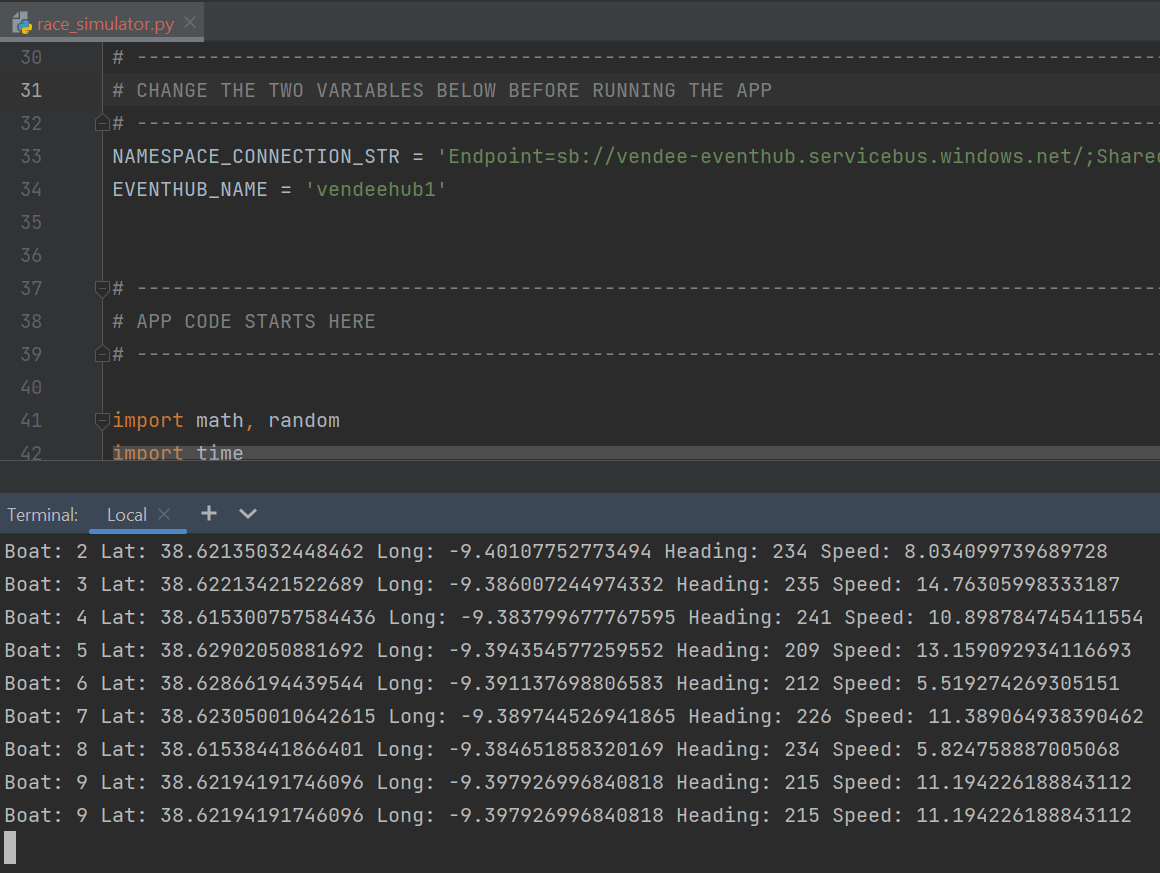Click the Terminal panel label
Screen dimensions: 1160x873
(x=42, y=514)
